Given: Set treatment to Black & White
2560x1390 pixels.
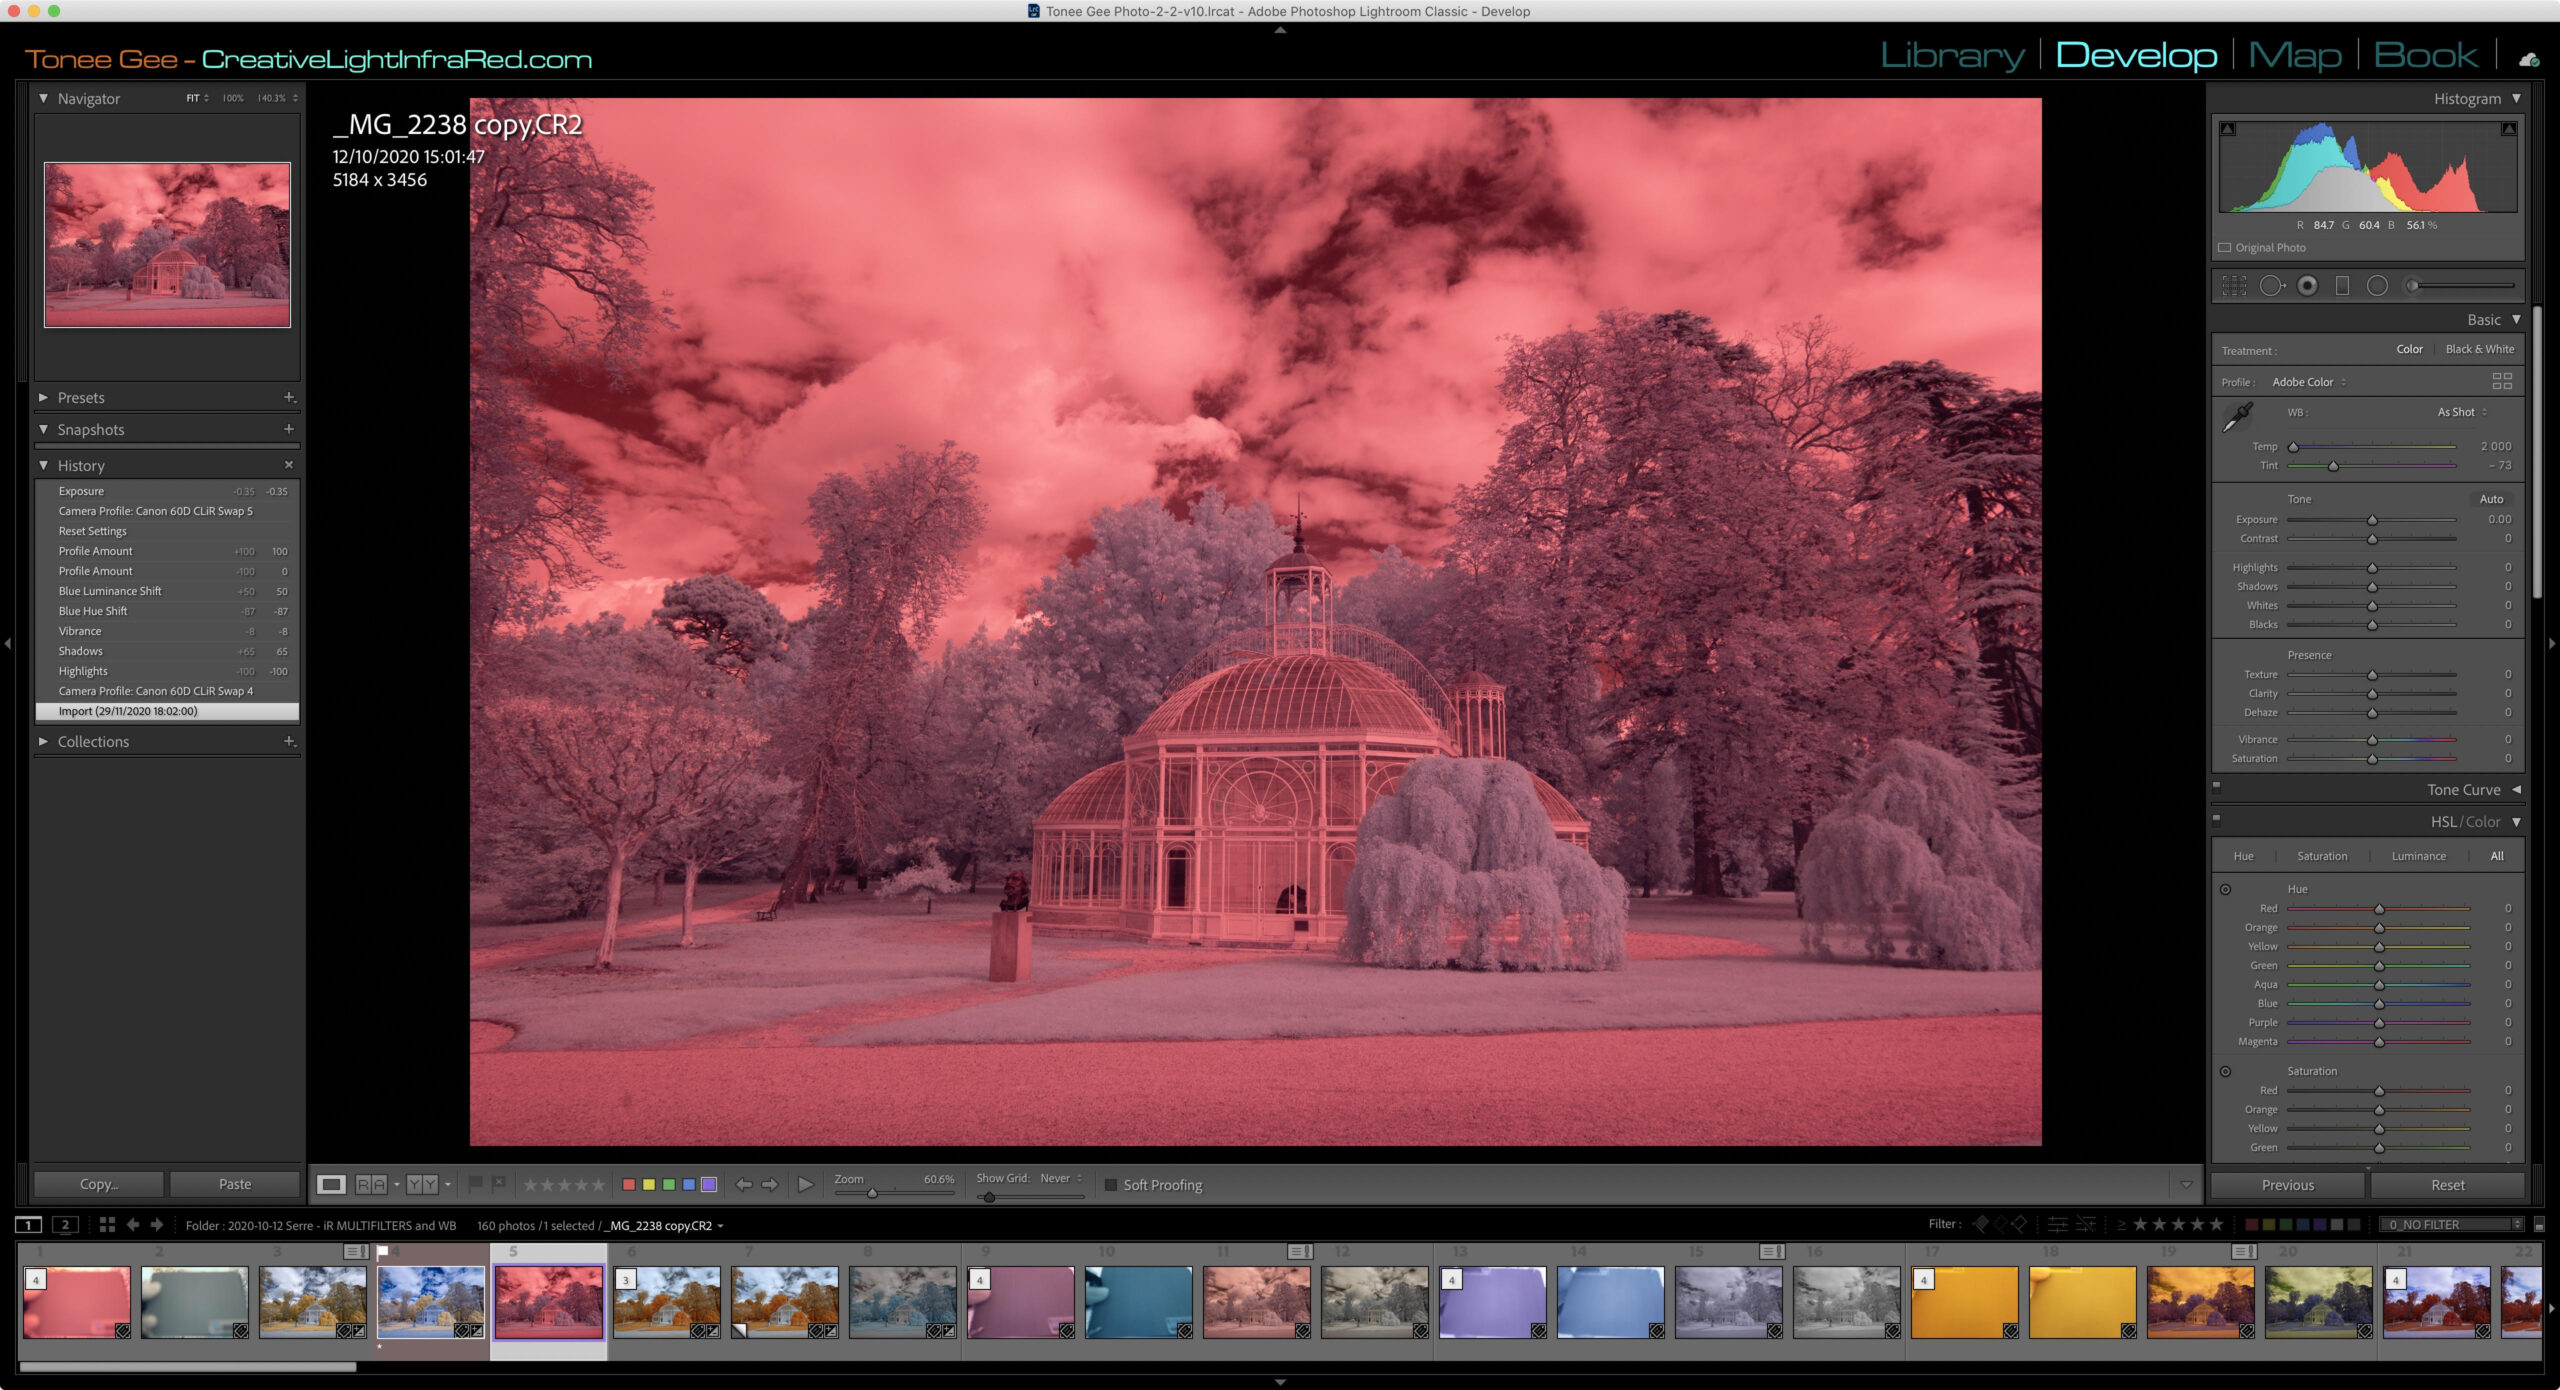Looking at the screenshot, I should tap(2479, 349).
